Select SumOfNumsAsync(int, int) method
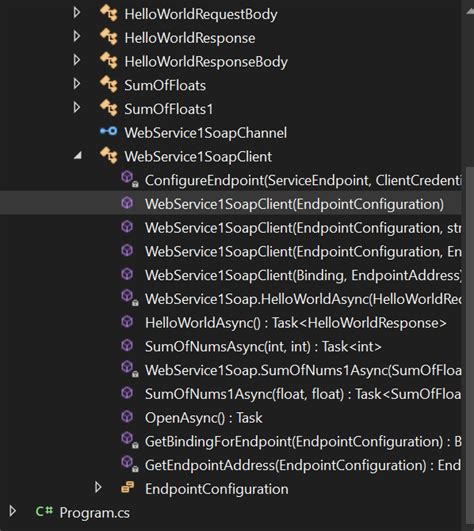Screen dimensions: 474x531 pyautogui.click(x=263, y=347)
